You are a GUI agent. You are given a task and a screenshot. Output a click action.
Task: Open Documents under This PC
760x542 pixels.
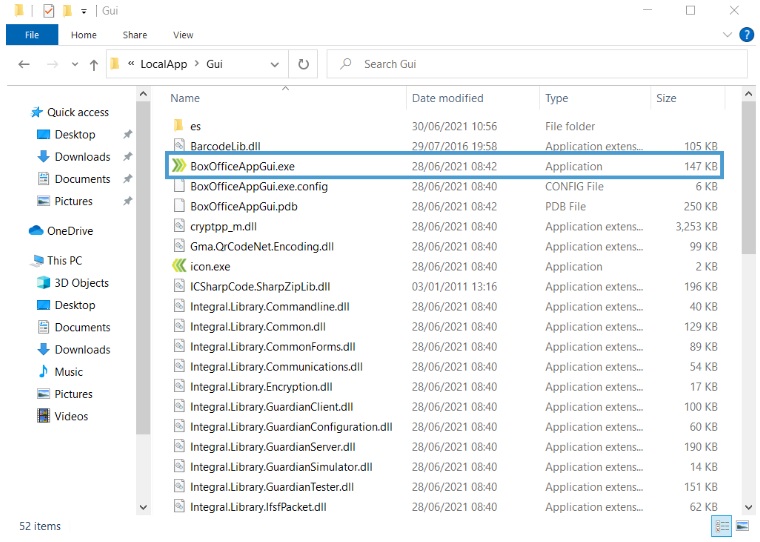click(82, 327)
